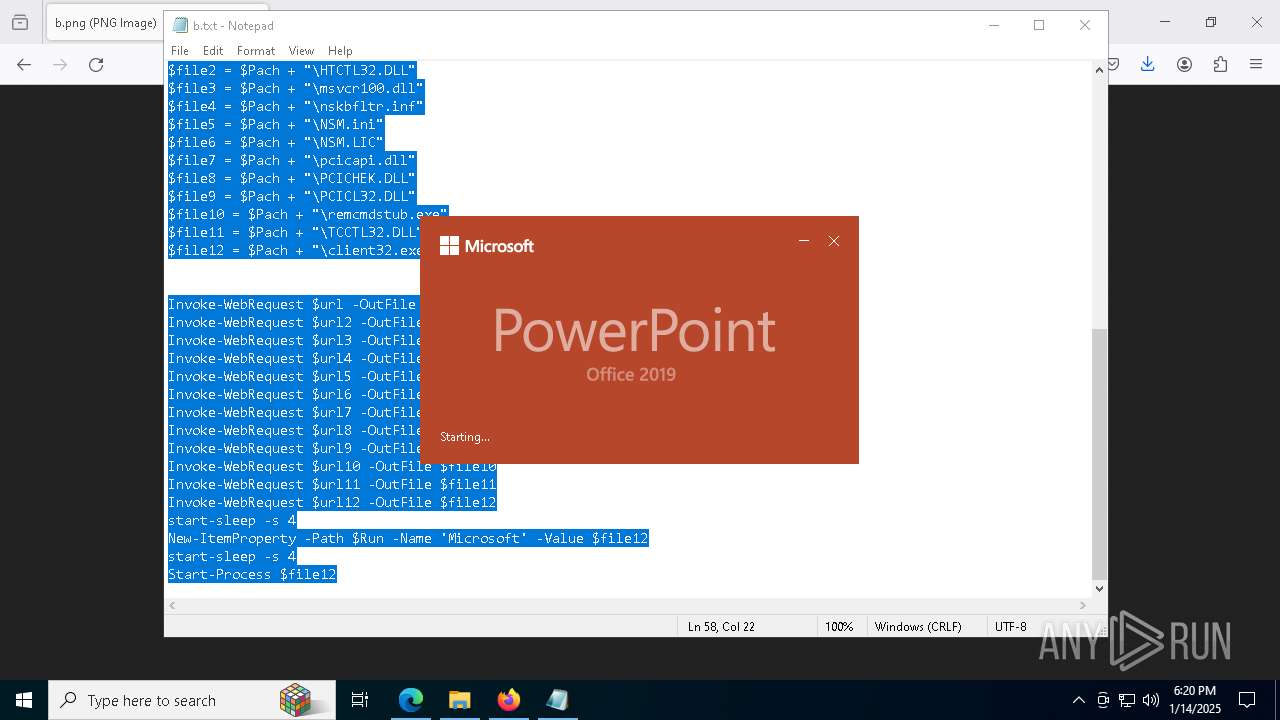Go forward in the browser

coord(60,64)
